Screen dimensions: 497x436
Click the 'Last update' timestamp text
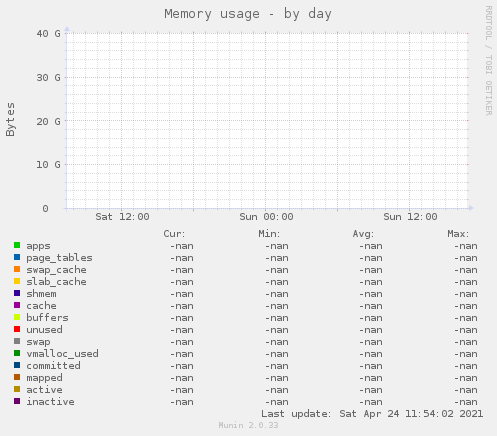(x=372, y=414)
